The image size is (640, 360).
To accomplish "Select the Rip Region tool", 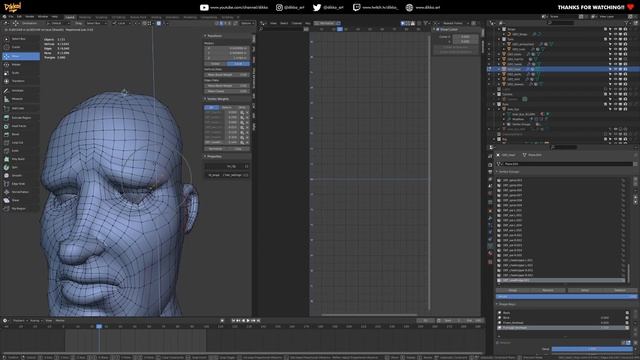I will coord(20,209).
